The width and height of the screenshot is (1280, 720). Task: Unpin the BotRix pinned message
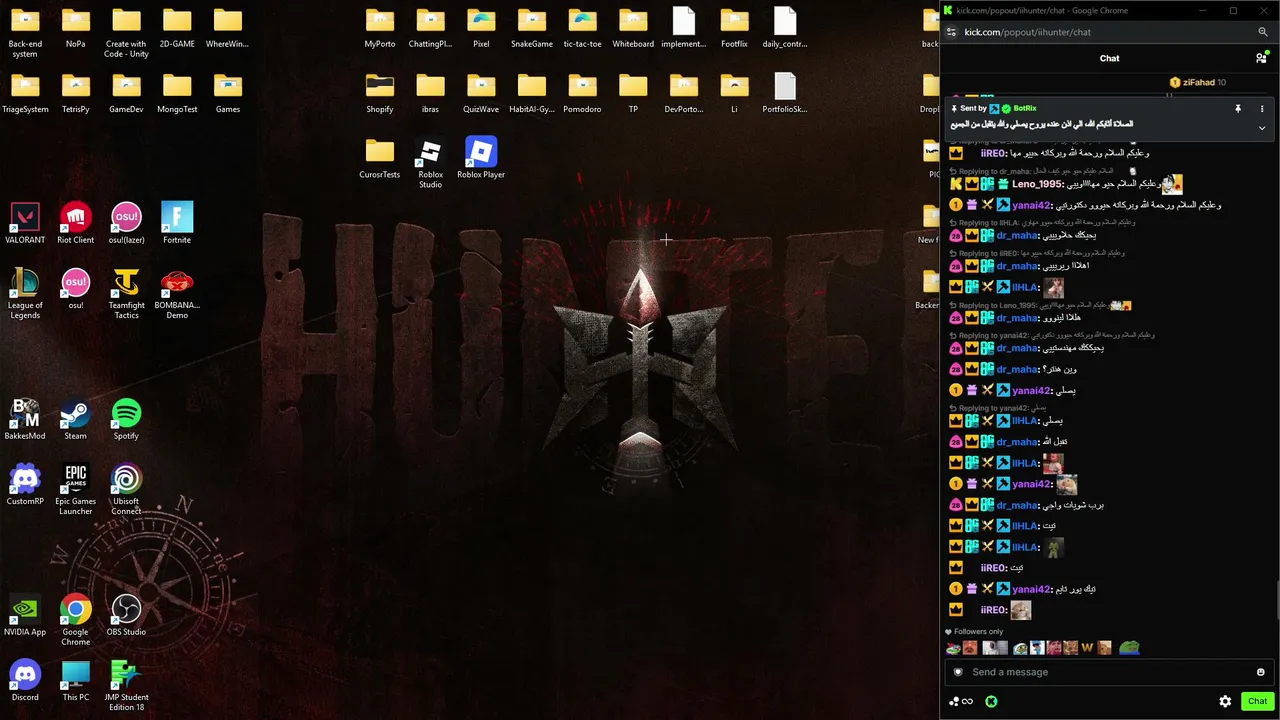pyautogui.click(x=1238, y=108)
